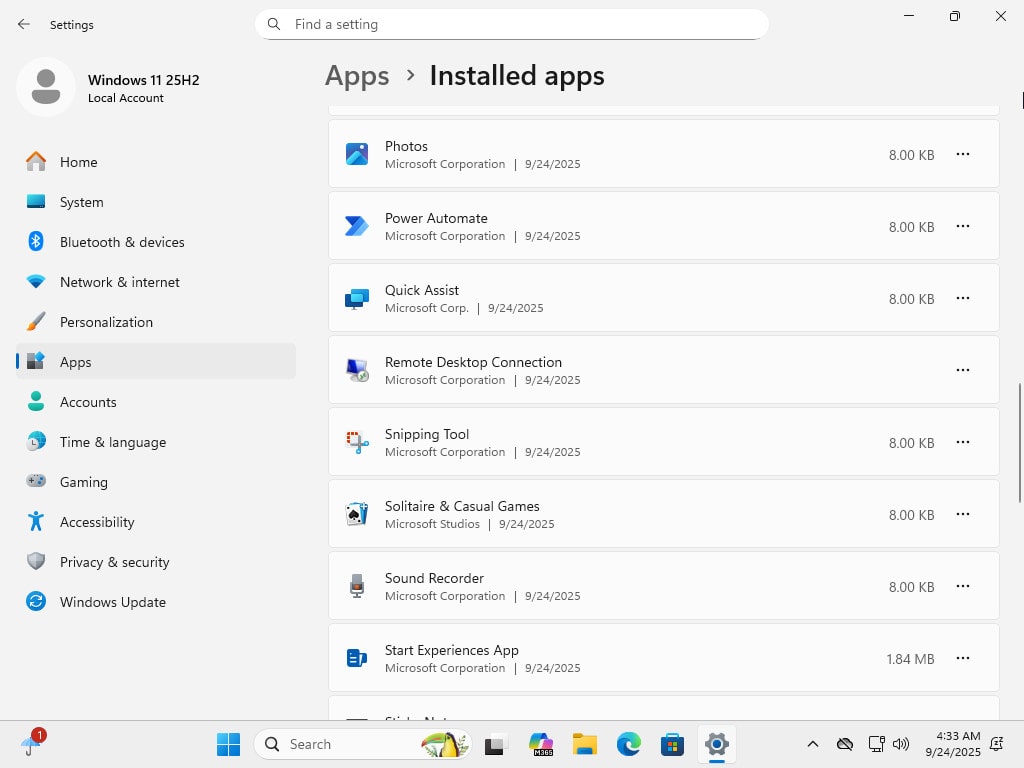1024x768 pixels.
Task: Open more options for Photos
Action: click(x=963, y=154)
